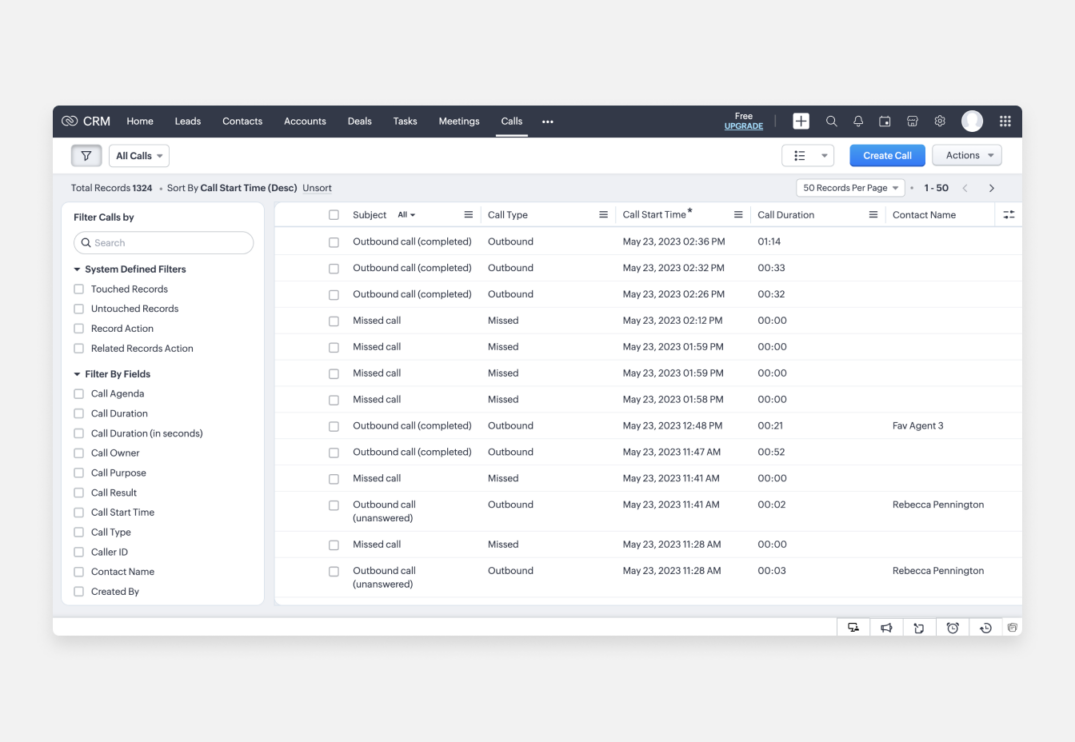This screenshot has height=742, width=1075.
Task: Check the Call Owner filter checkbox
Action: (x=79, y=453)
